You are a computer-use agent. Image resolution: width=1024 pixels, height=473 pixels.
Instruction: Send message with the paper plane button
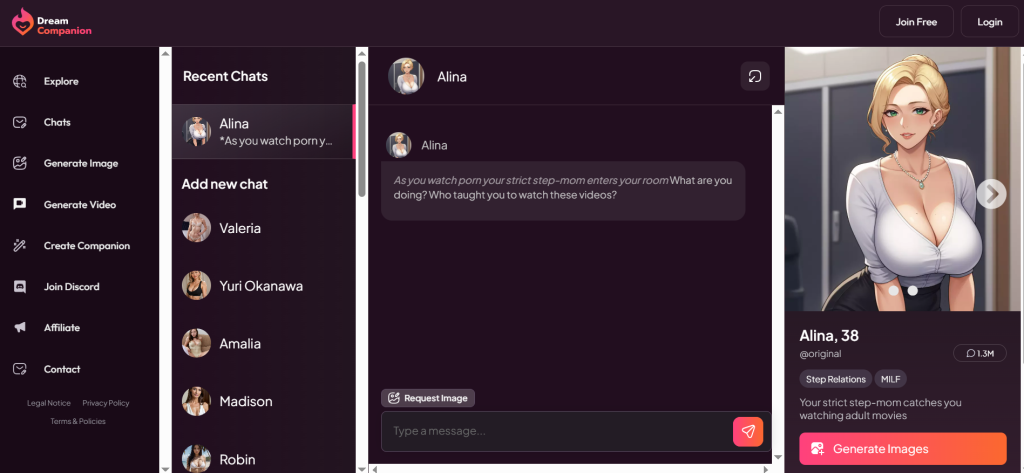tap(748, 431)
